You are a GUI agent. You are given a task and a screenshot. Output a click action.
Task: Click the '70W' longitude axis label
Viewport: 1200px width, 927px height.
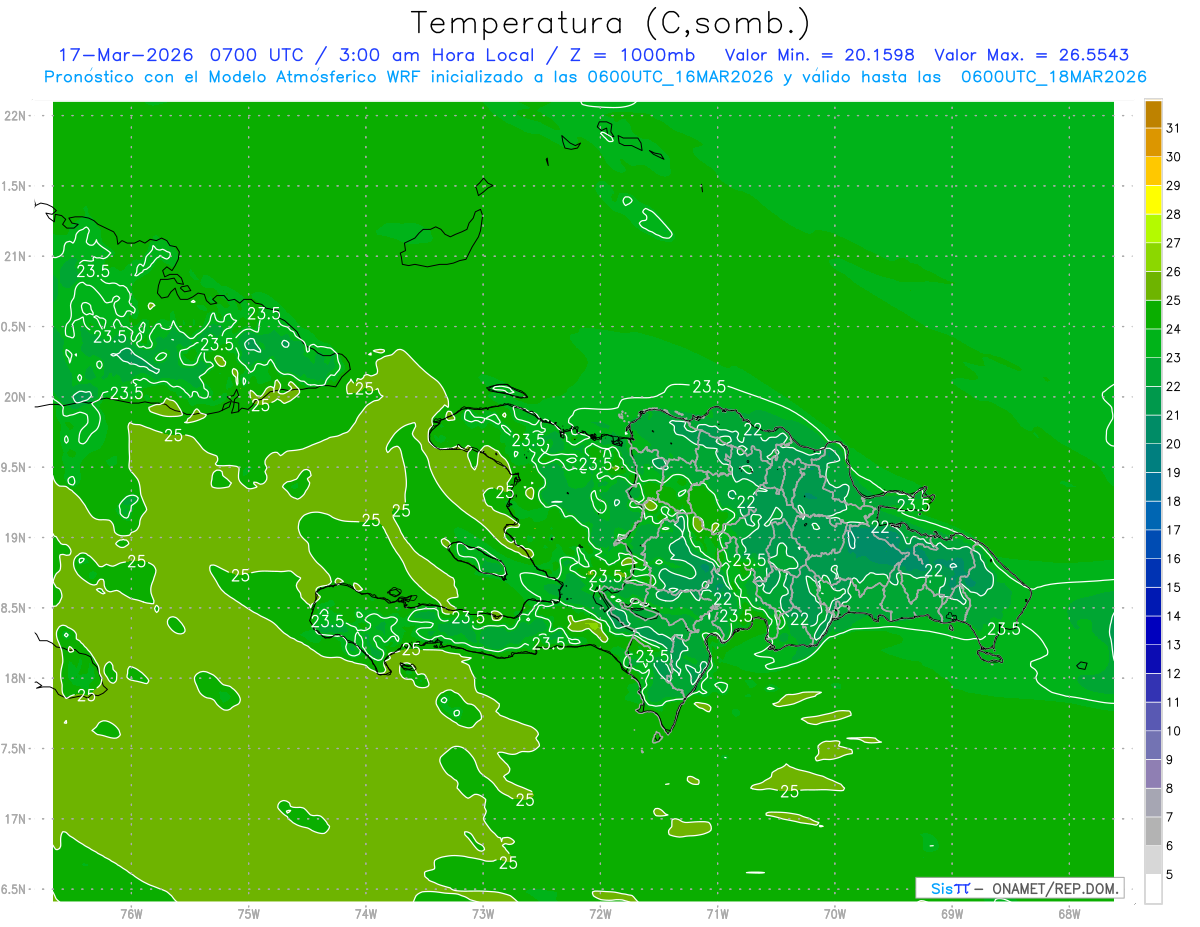point(835,913)
